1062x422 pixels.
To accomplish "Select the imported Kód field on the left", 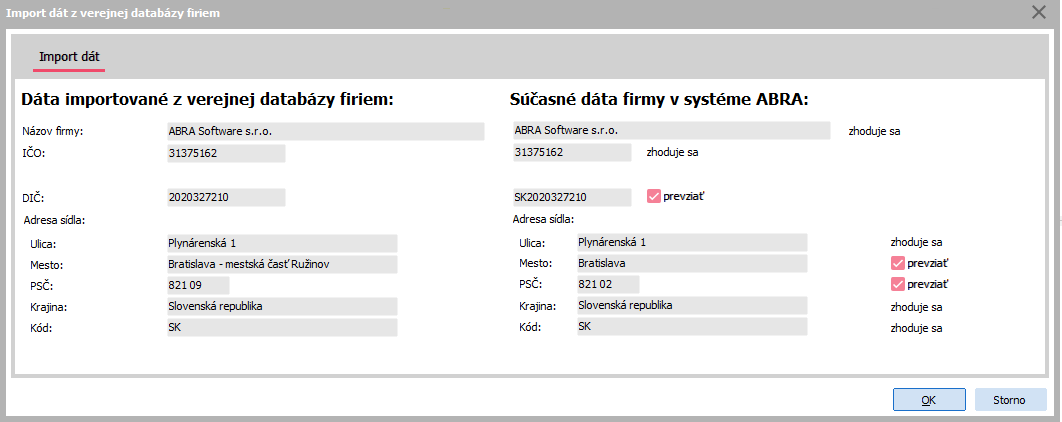I will tap(282, 327).
